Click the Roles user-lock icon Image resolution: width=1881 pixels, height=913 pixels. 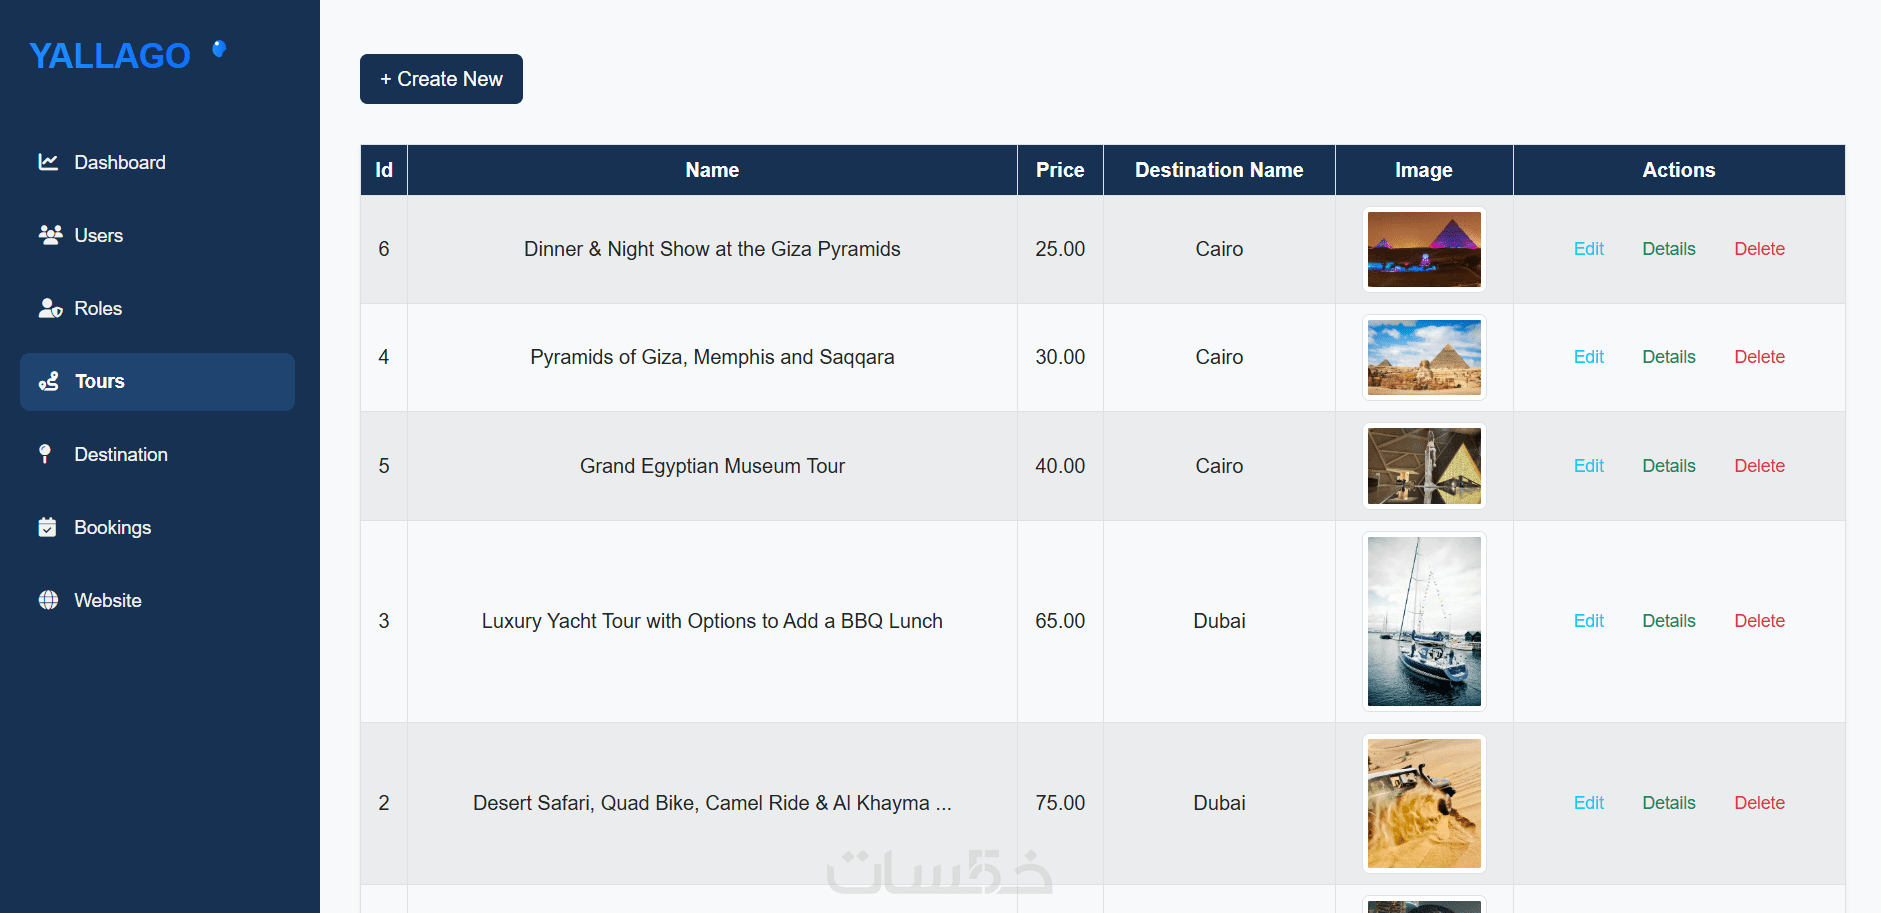(50, 308)
